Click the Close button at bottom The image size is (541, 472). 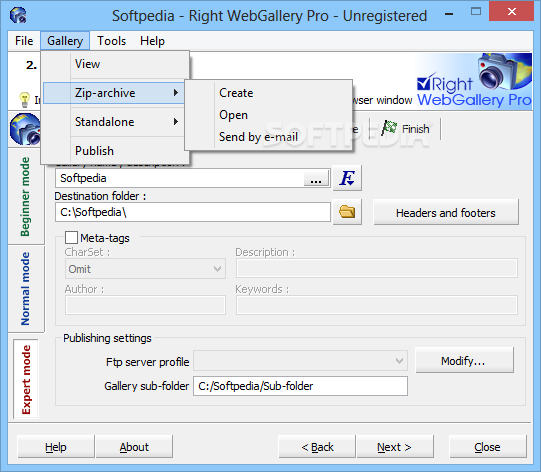point(488,447)
